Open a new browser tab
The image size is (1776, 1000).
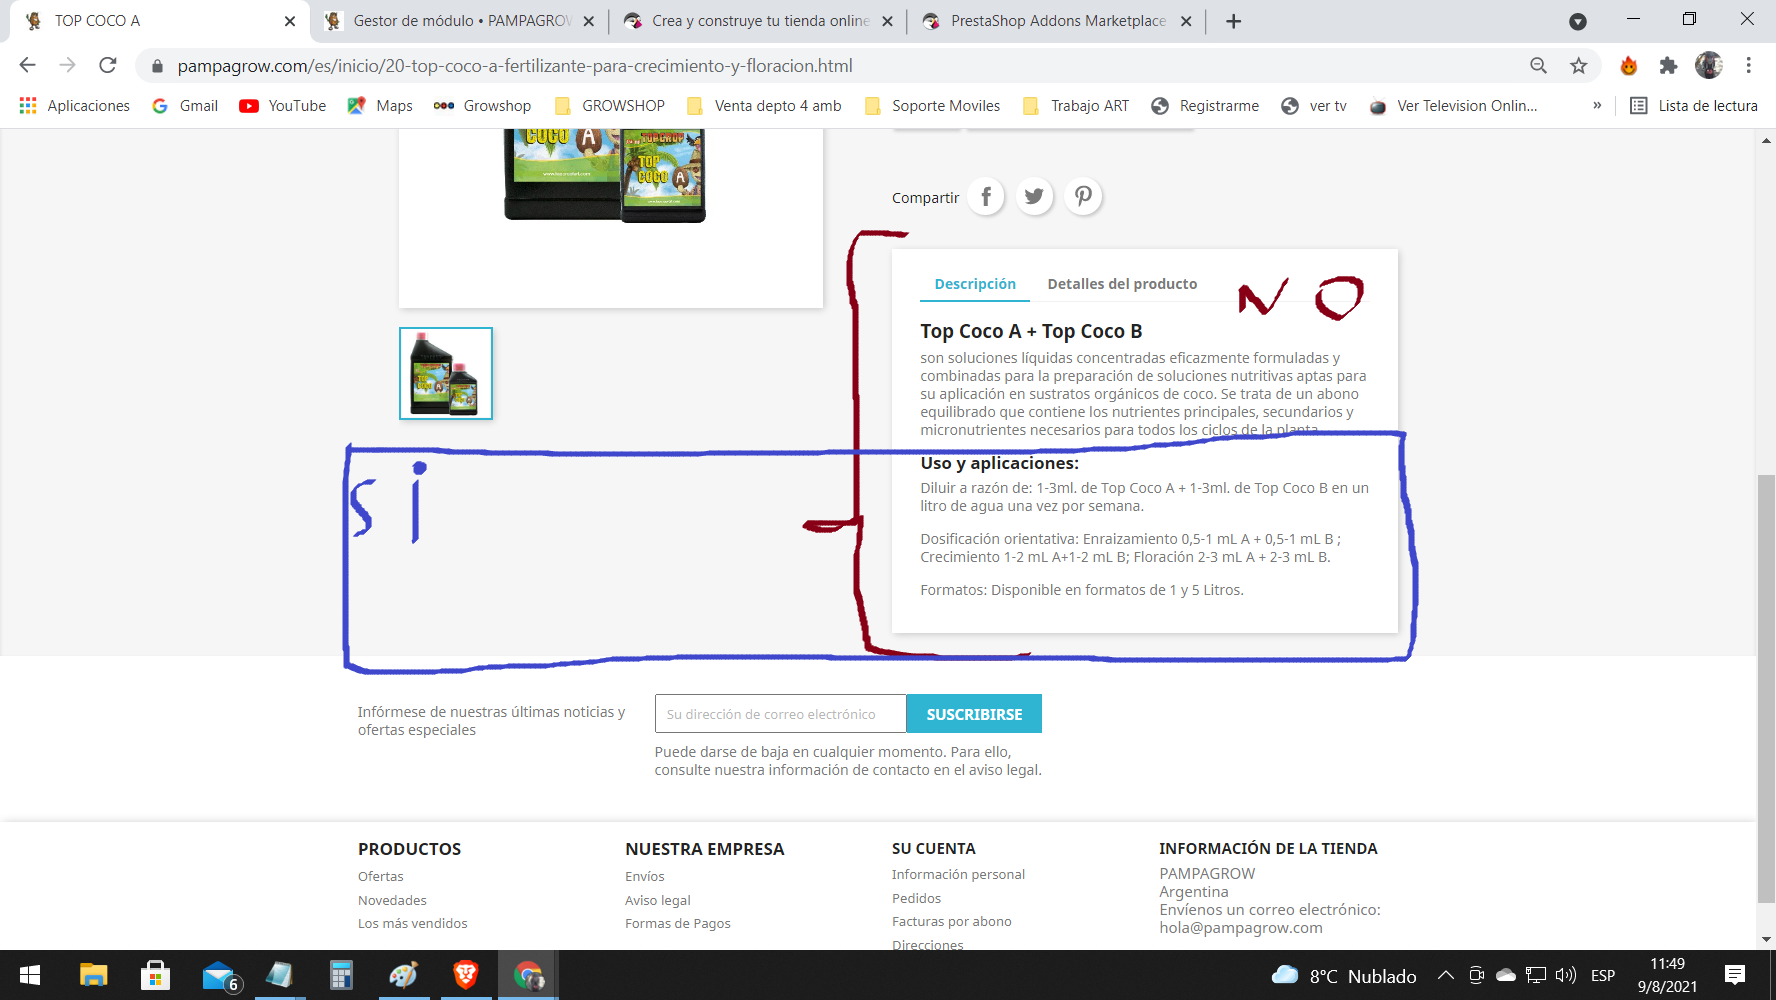(1234, 21)
